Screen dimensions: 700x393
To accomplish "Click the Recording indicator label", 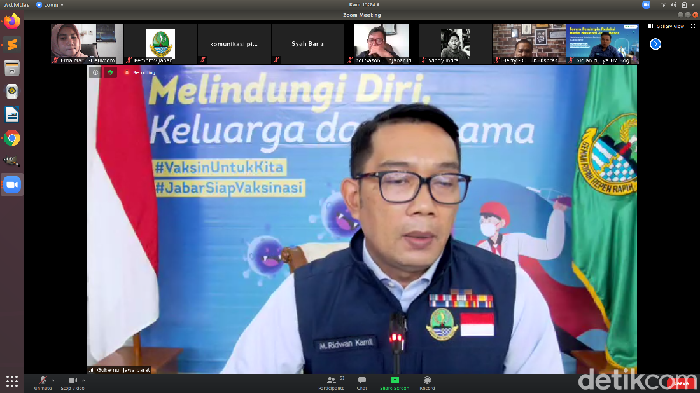I will (140, 72).
